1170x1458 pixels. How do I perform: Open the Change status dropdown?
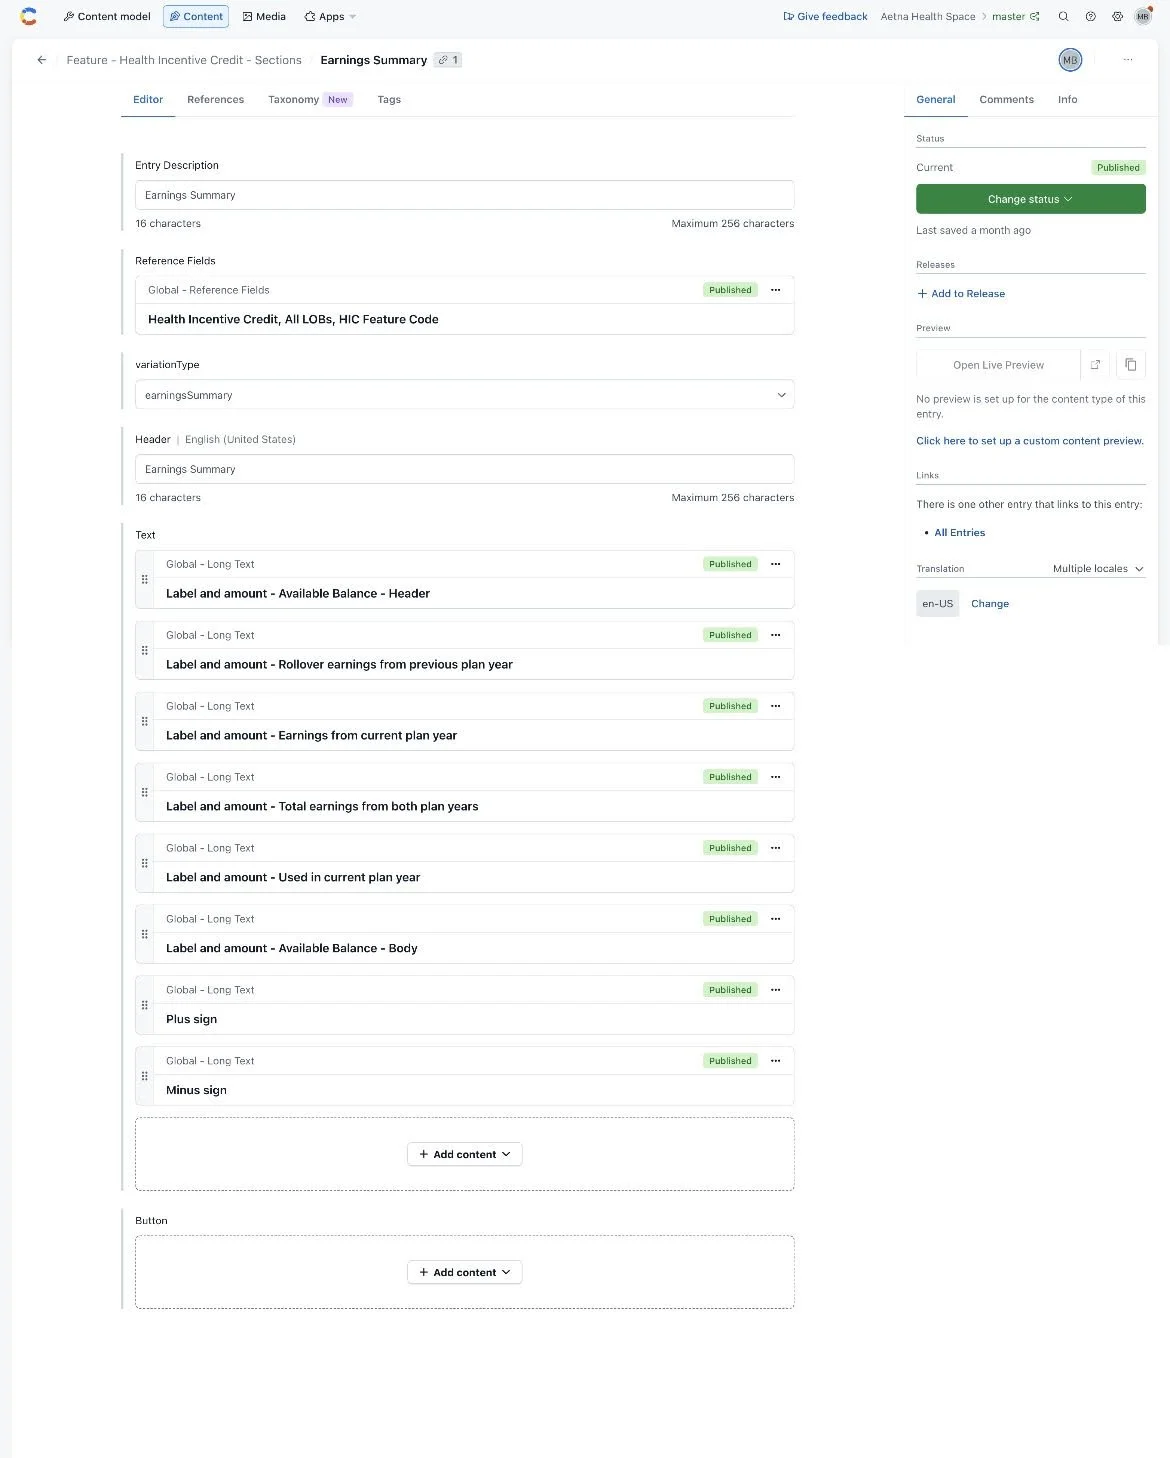[1029, 199]
